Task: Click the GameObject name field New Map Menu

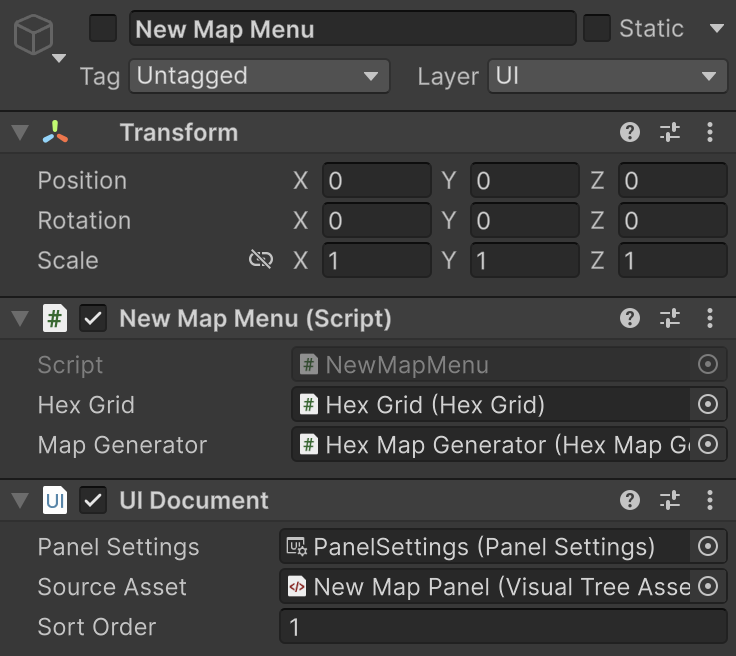Action: (x=352, y=29)
